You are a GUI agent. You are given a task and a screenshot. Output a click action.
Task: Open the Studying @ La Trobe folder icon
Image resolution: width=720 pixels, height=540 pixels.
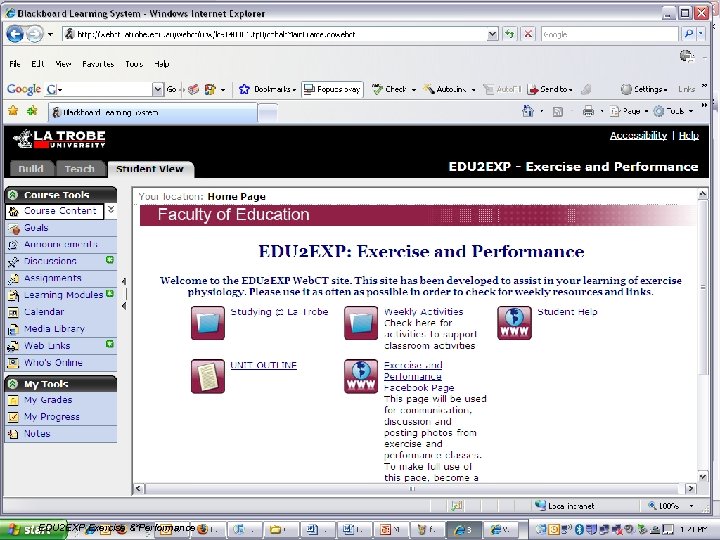208,323
